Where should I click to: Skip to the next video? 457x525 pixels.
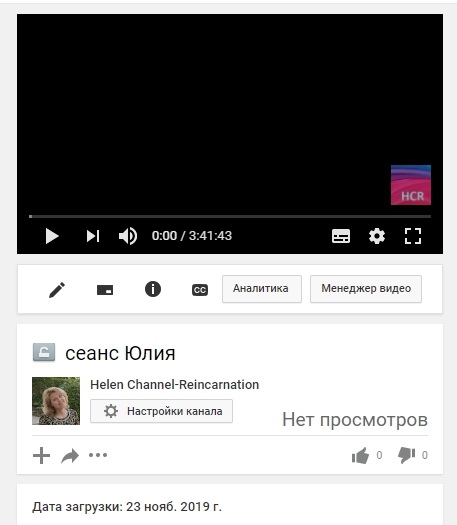pos(93,236)
